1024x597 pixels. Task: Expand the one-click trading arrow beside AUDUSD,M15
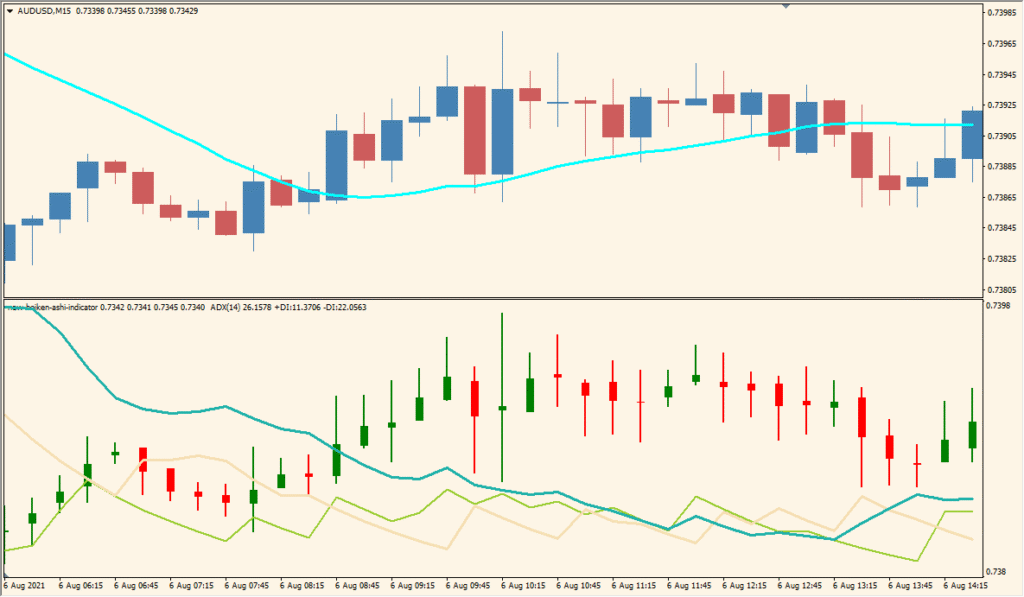[x=10, y=11]
